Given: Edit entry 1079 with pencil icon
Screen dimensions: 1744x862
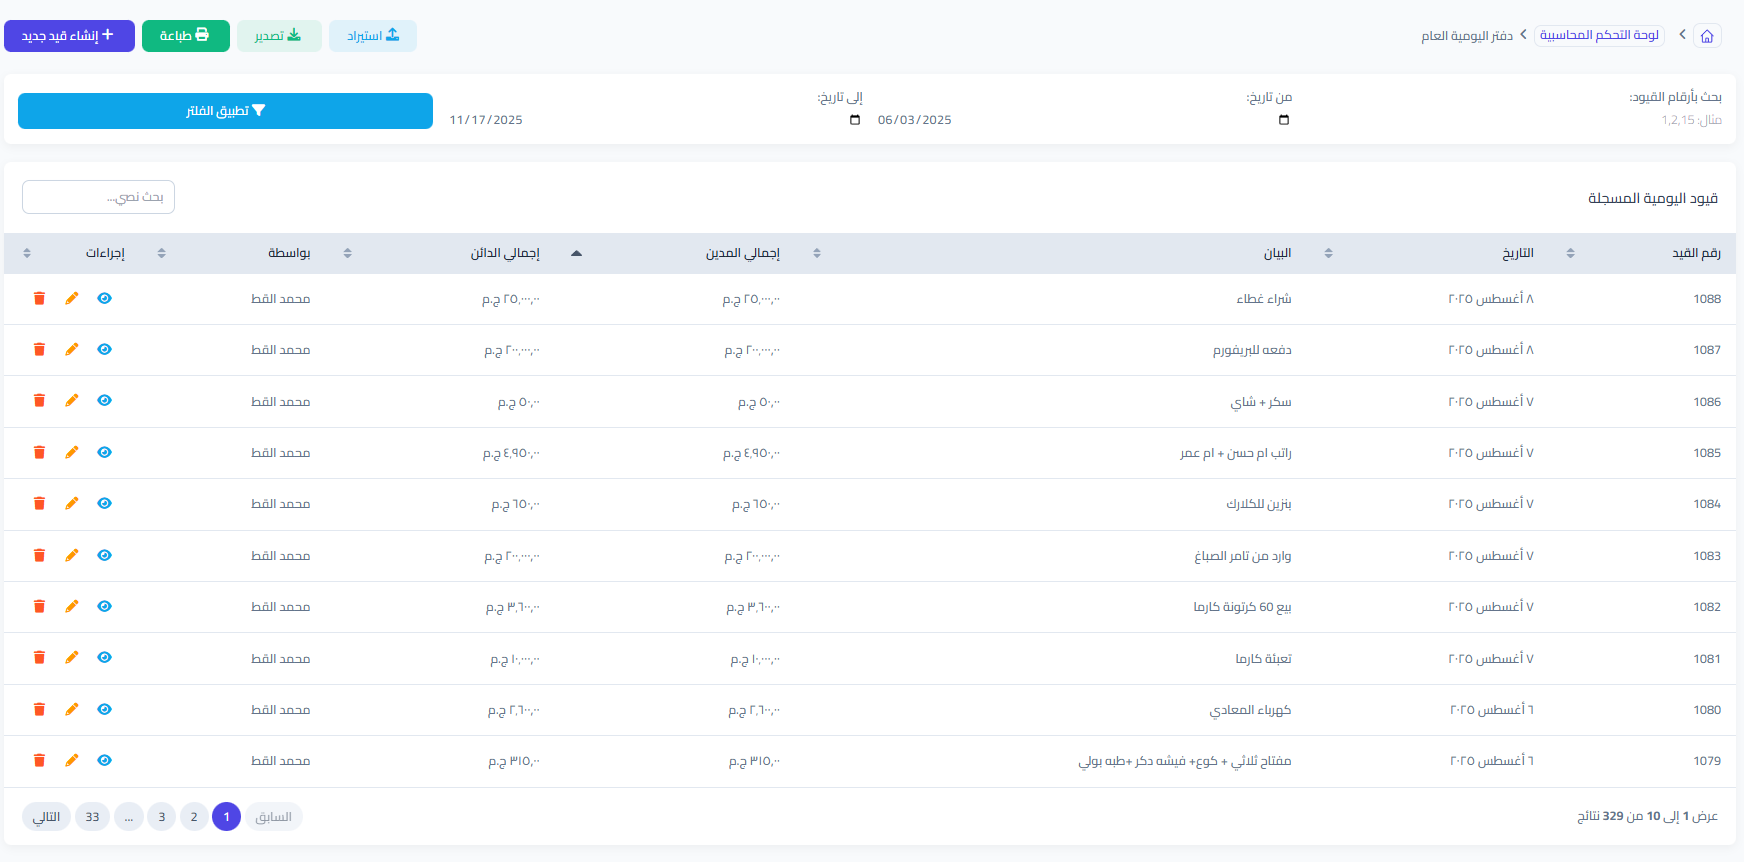Looking at the screenshot, I should click(x=72, y=760).
